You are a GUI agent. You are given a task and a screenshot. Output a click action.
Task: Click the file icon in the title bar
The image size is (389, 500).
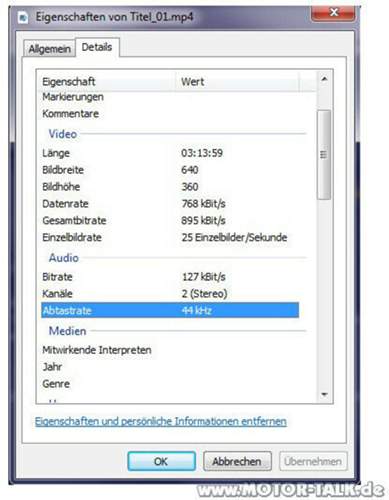(23, 17)
